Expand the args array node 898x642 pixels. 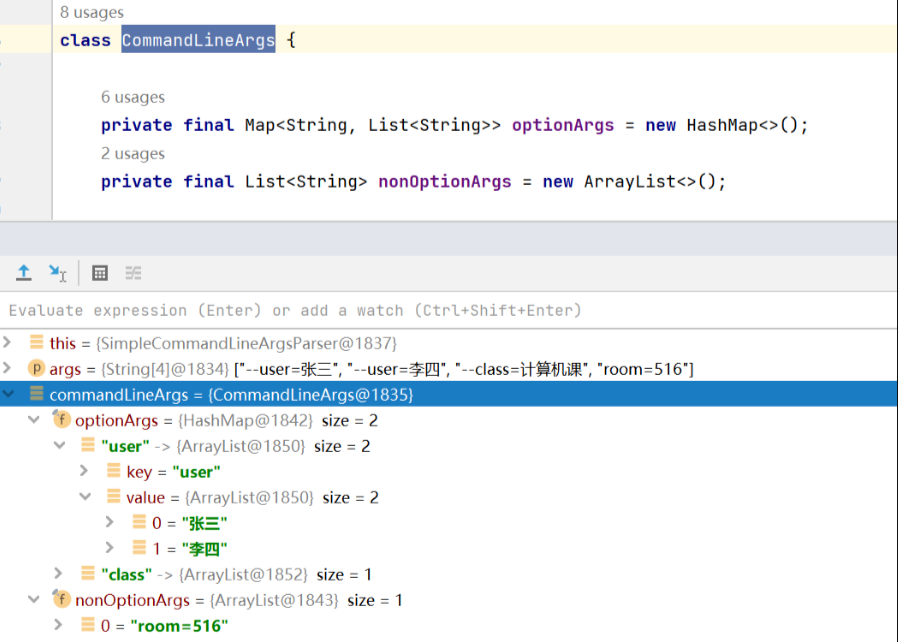pyautogui.click(x=9, y=369)
